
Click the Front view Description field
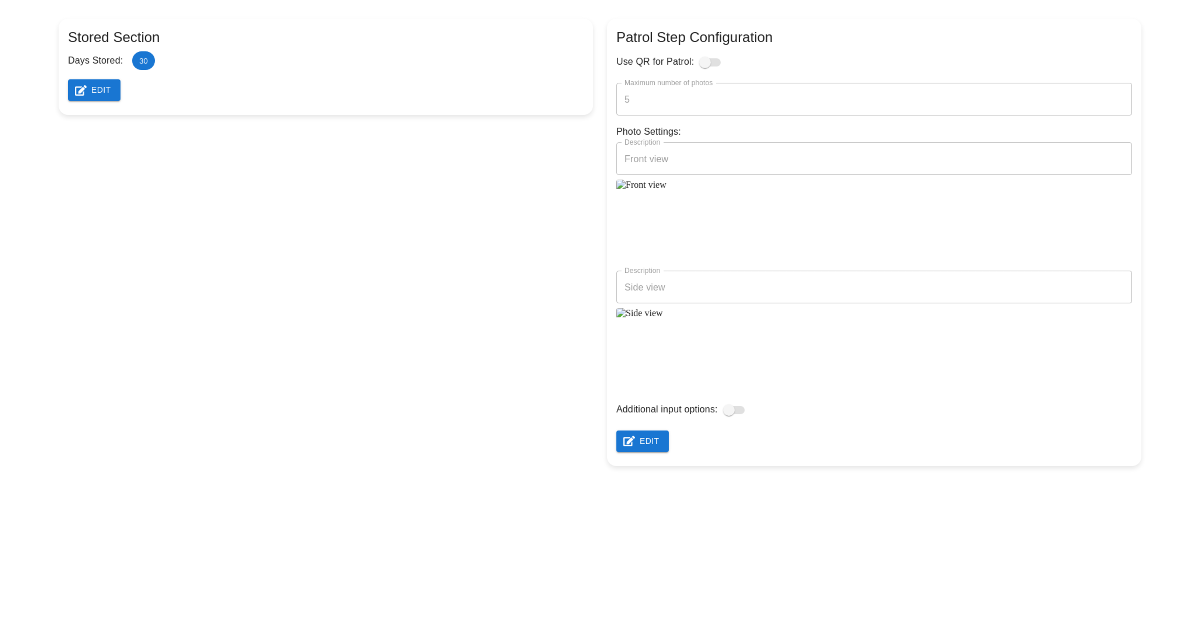pyautogui.click(x=873, y=158)
